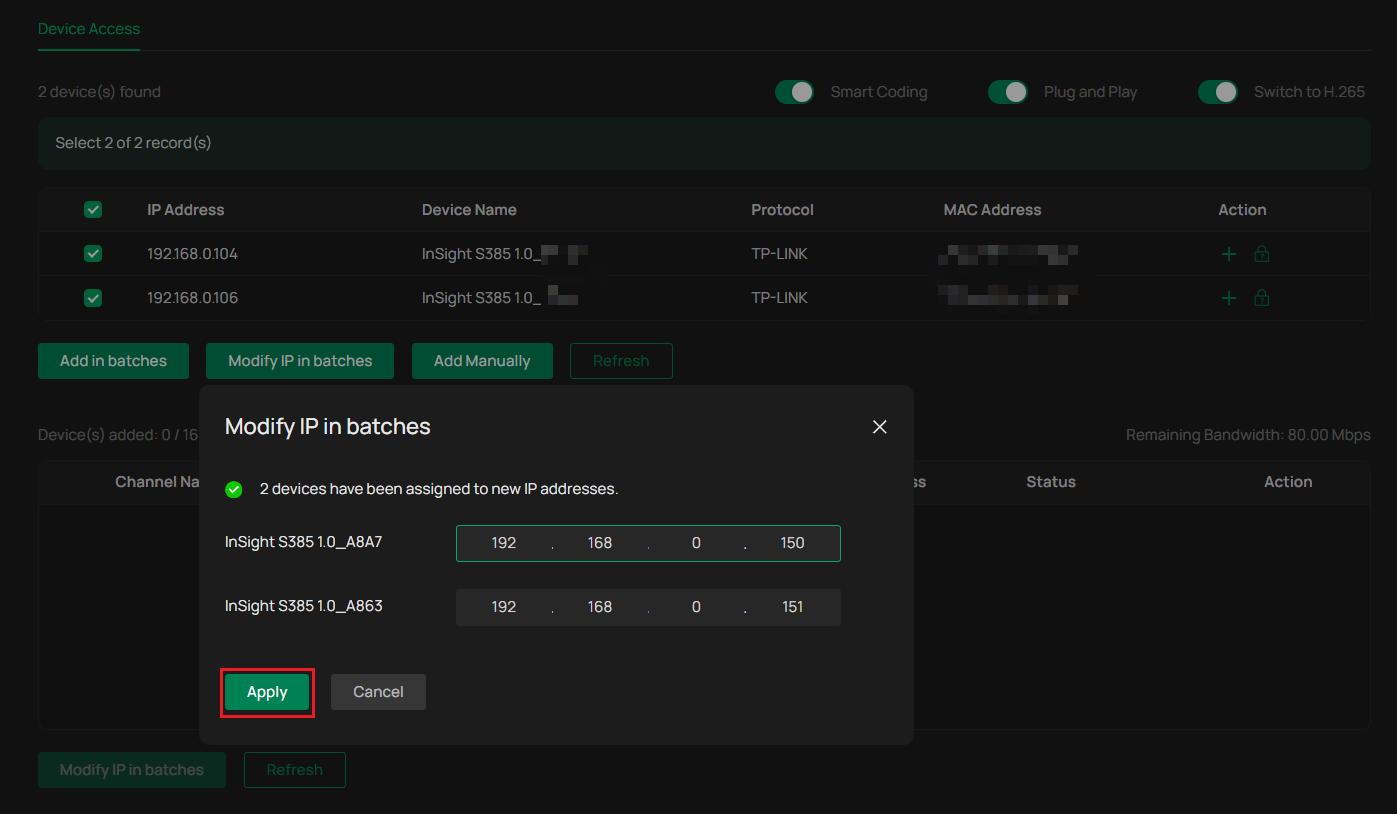Viewport: 1397px width, 814px height.
Task: Click InSight S385 1.0_A863 label
Action: click(x=304, y=606)
